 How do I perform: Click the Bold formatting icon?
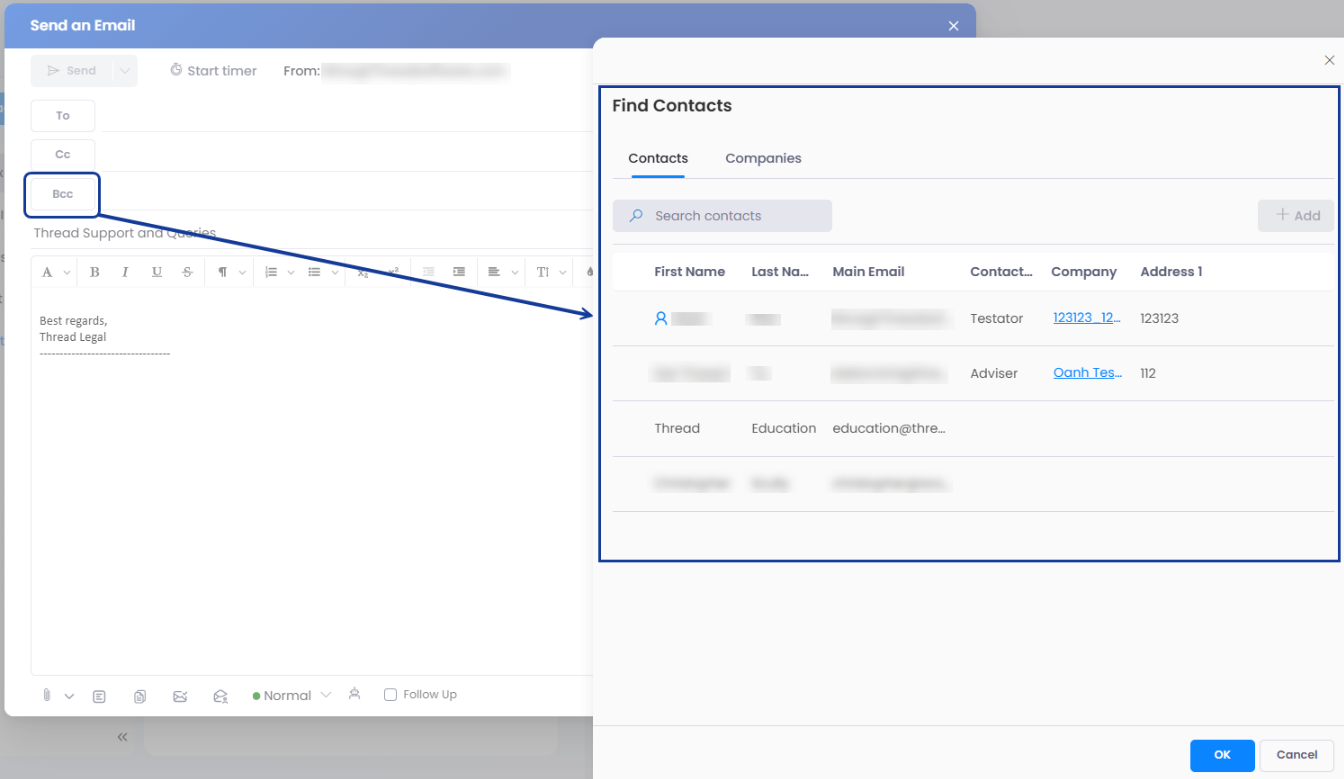coord(95,272)
